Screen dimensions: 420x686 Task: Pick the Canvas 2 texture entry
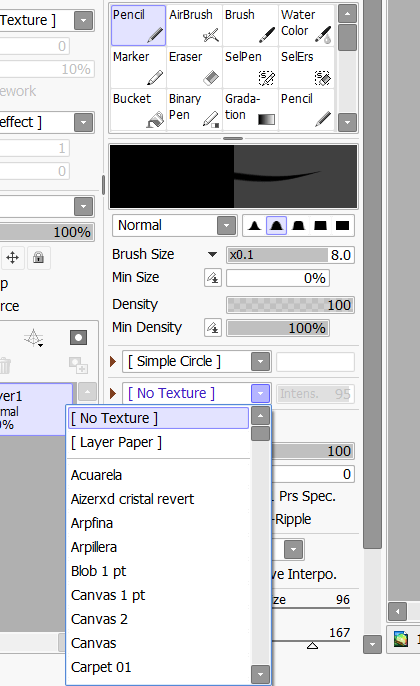[x=99, y=619]
